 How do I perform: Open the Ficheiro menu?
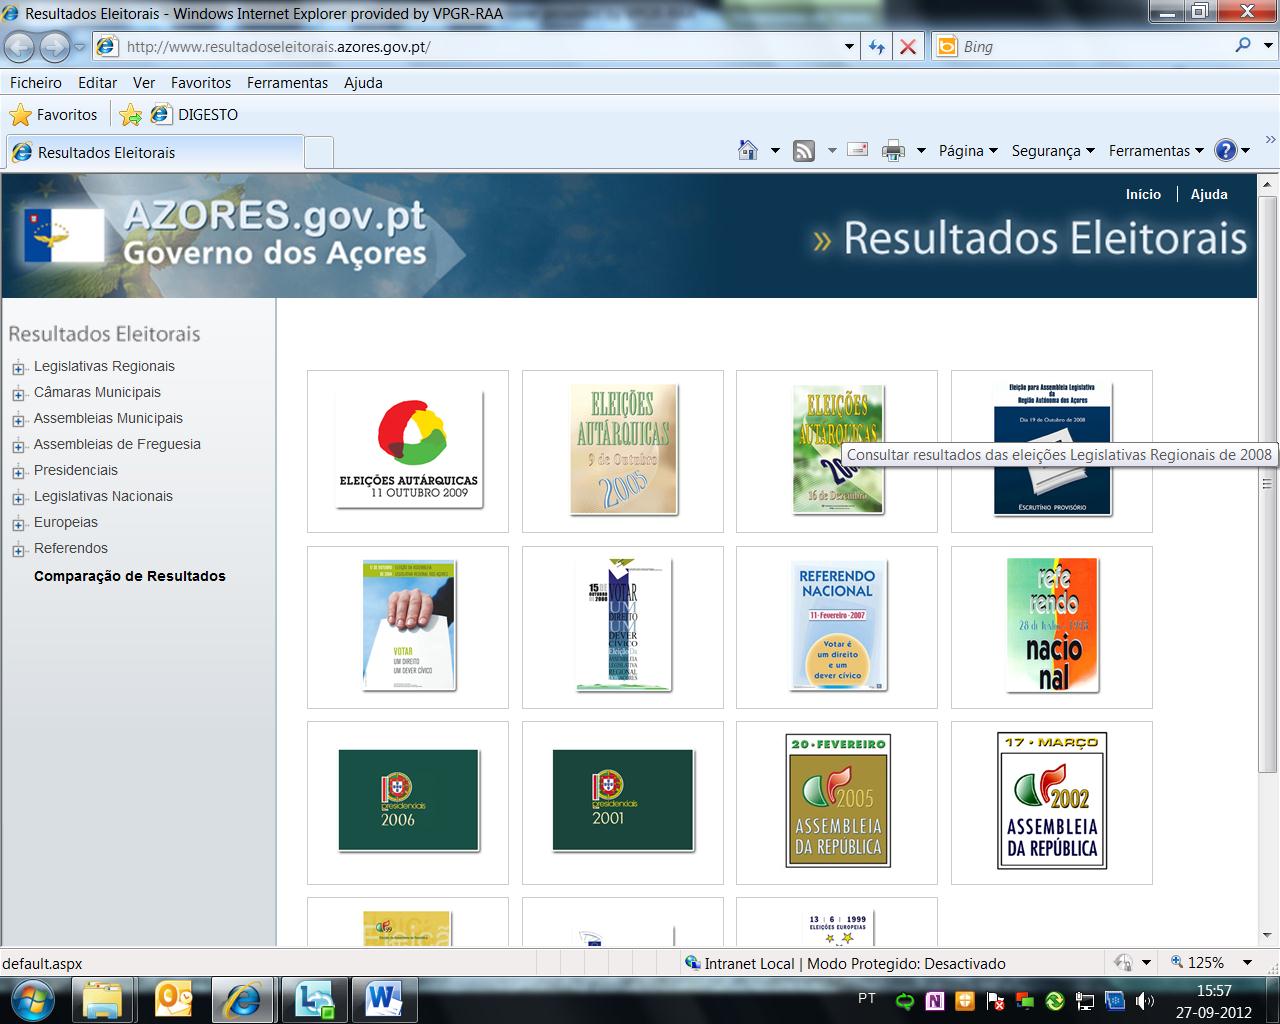point(35,82)
